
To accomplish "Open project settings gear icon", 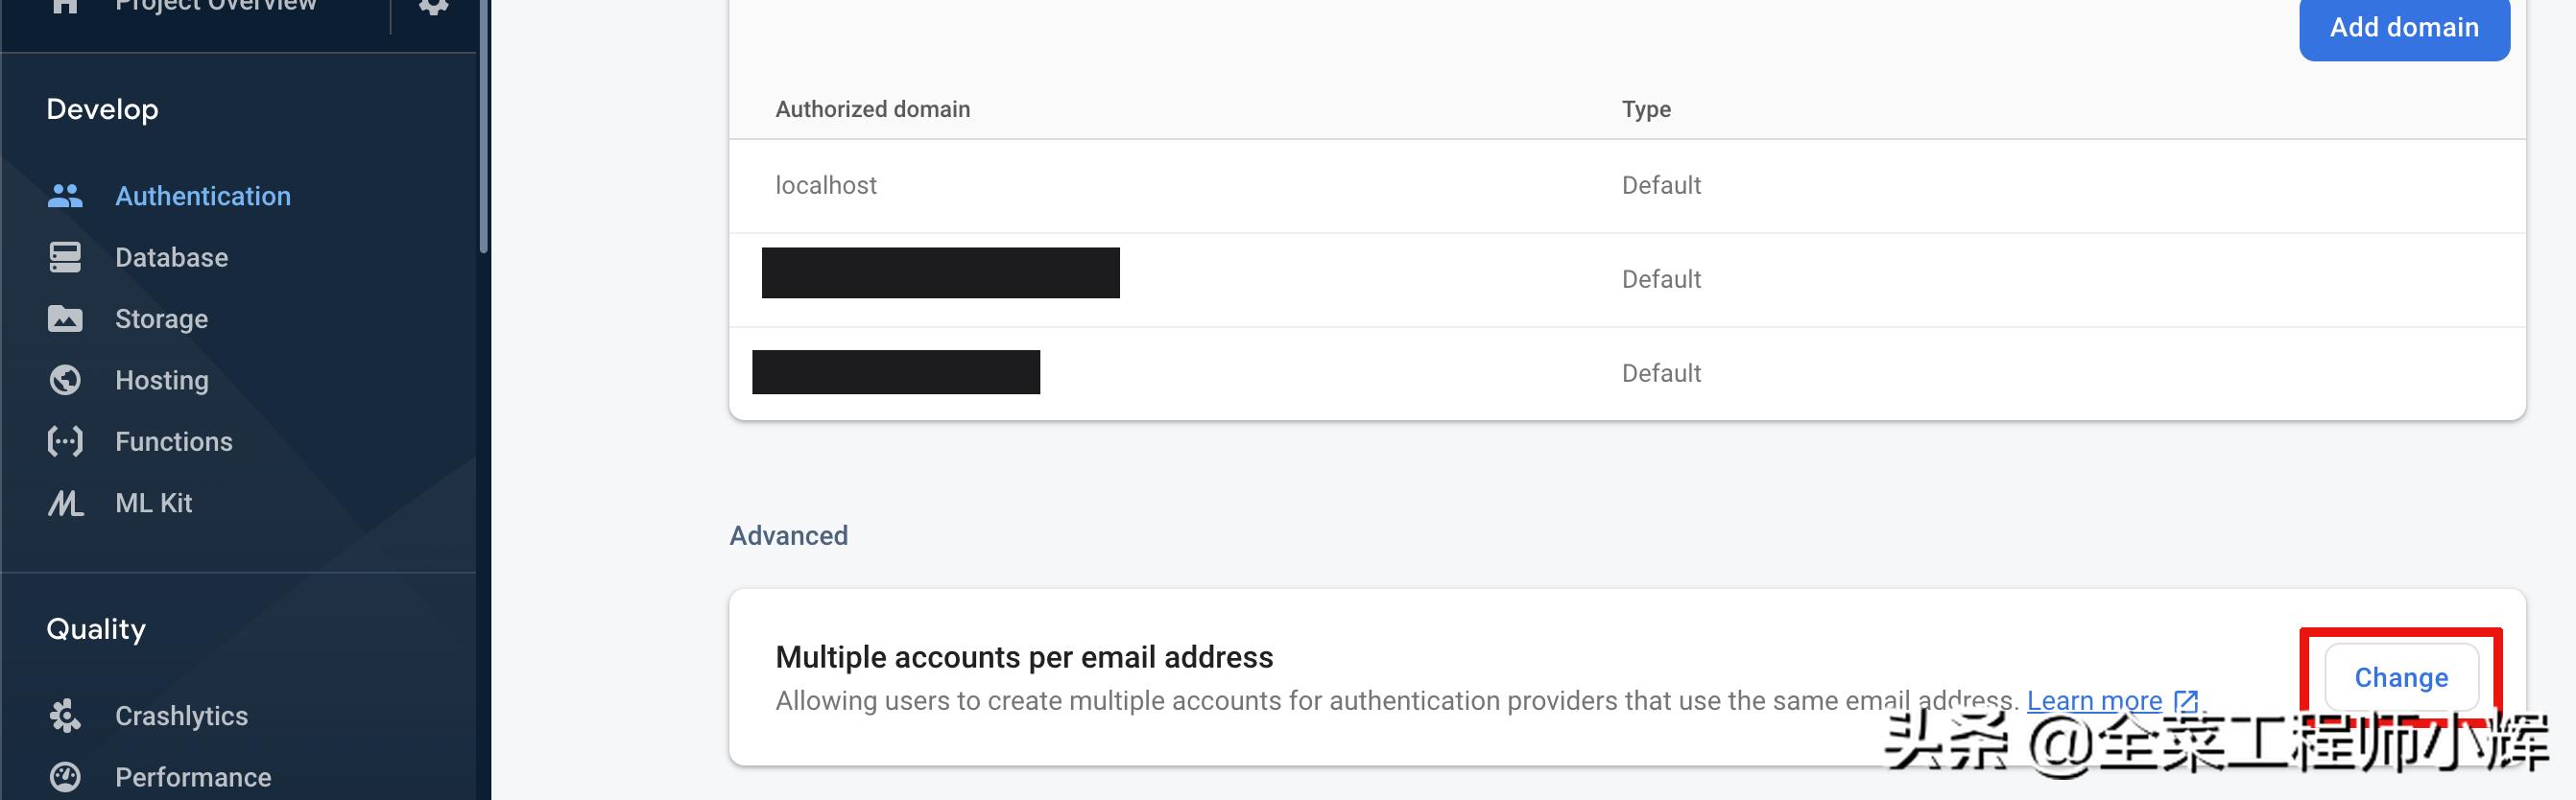I will [432, 6].
